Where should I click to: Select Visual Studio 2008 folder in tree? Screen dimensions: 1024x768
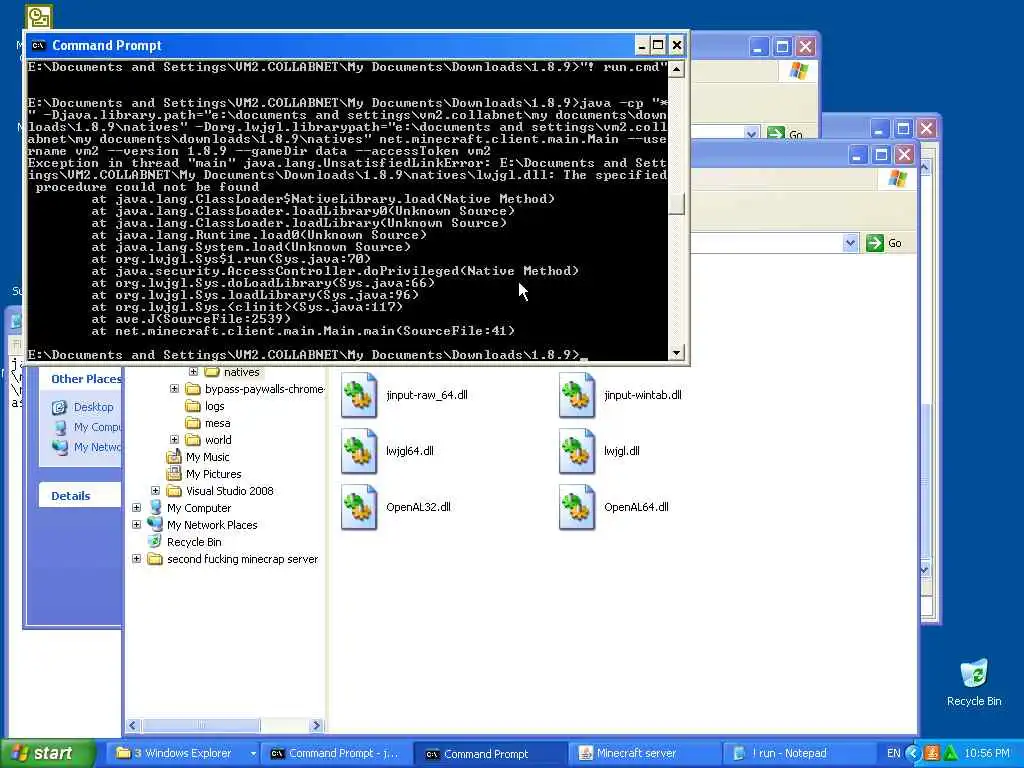[229, 491]
